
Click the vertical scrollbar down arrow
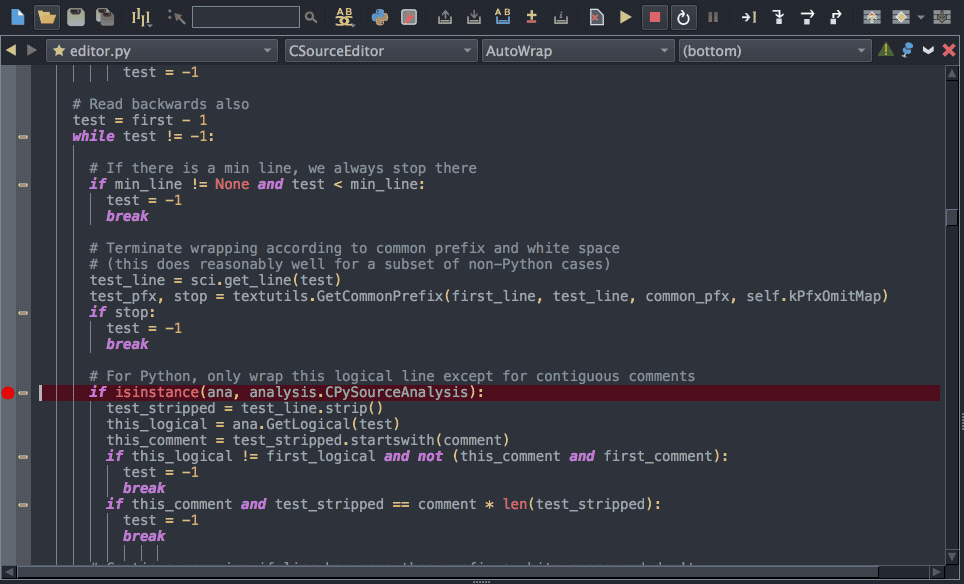point(952,555)
